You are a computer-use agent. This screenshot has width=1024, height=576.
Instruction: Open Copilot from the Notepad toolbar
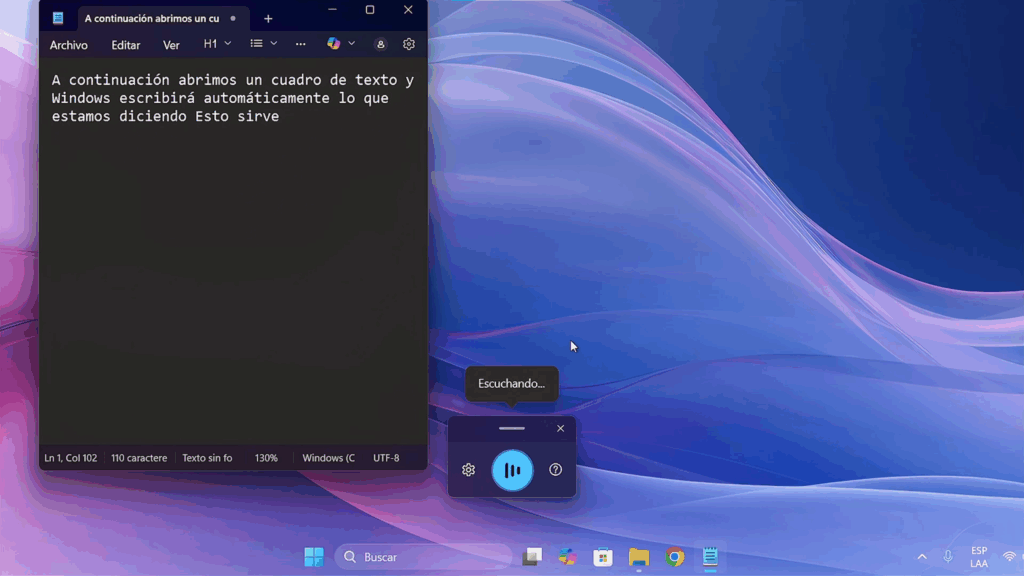(334, 44)
